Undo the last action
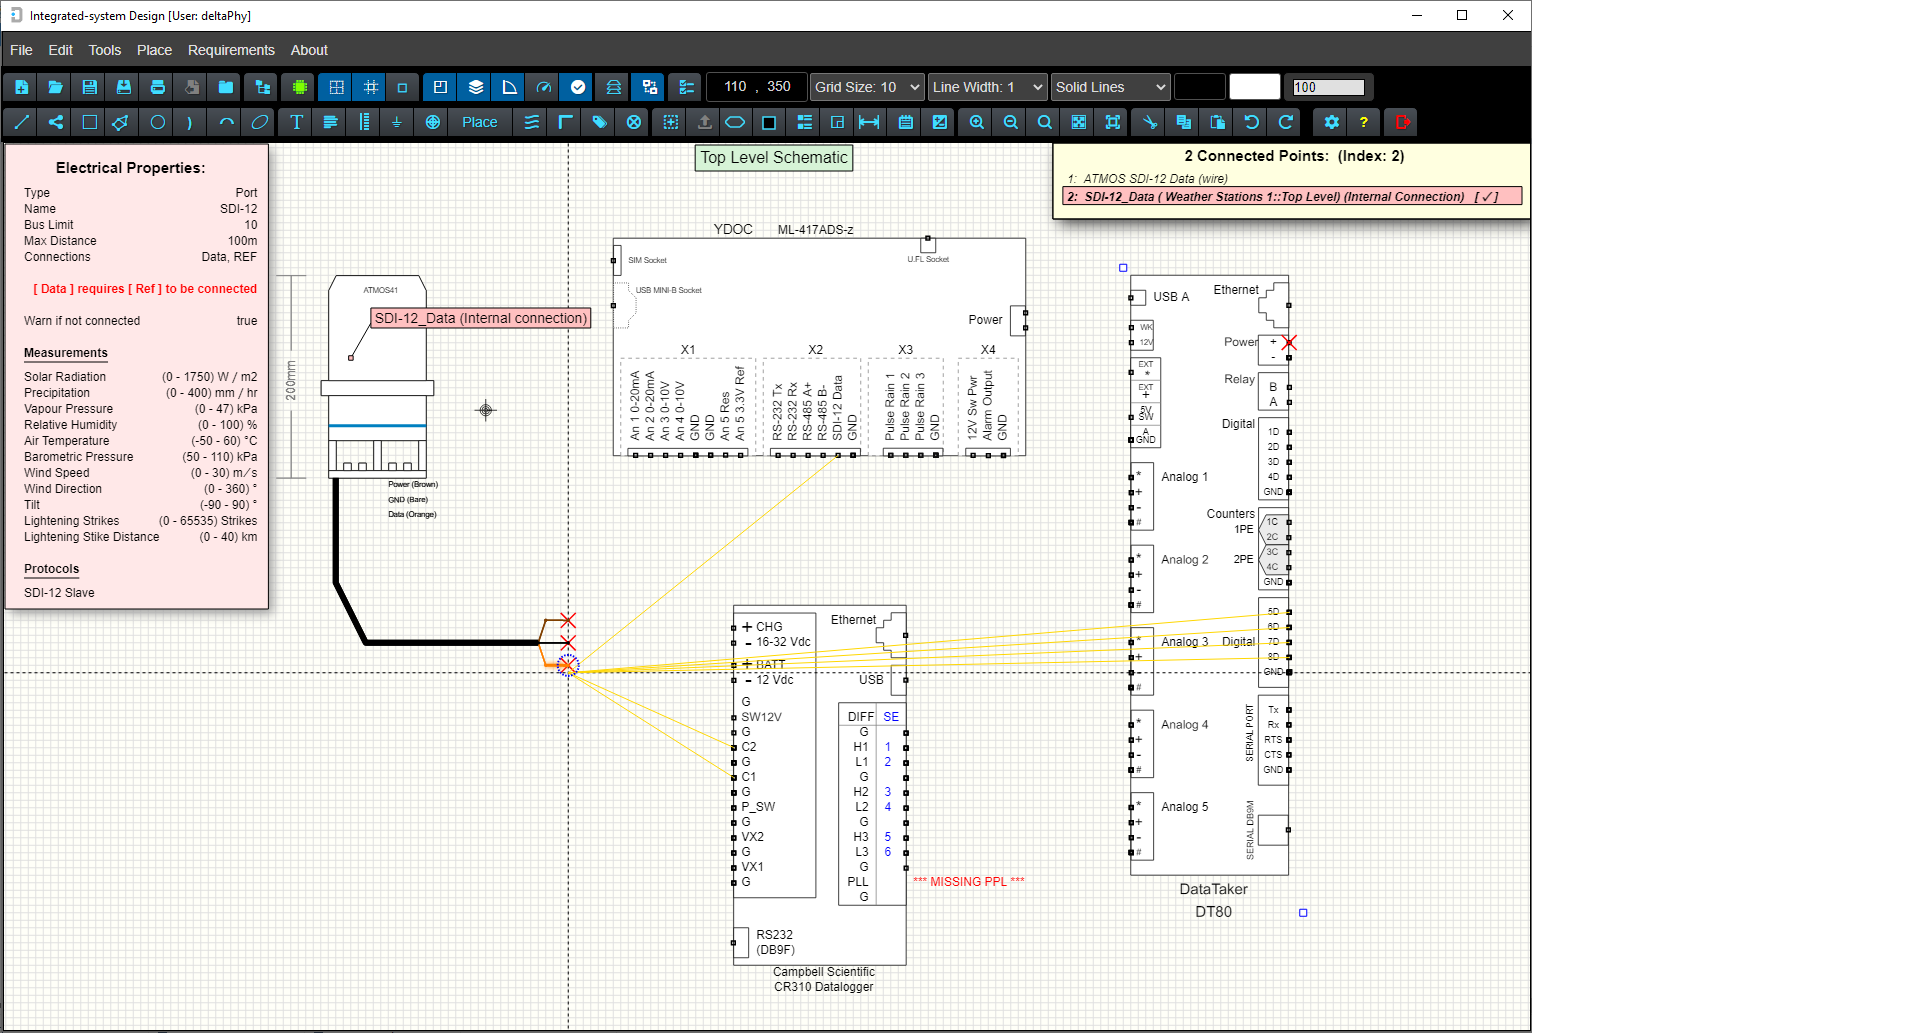The height and width of the screenshot is (1033, 1906). tap(1250, 122)
